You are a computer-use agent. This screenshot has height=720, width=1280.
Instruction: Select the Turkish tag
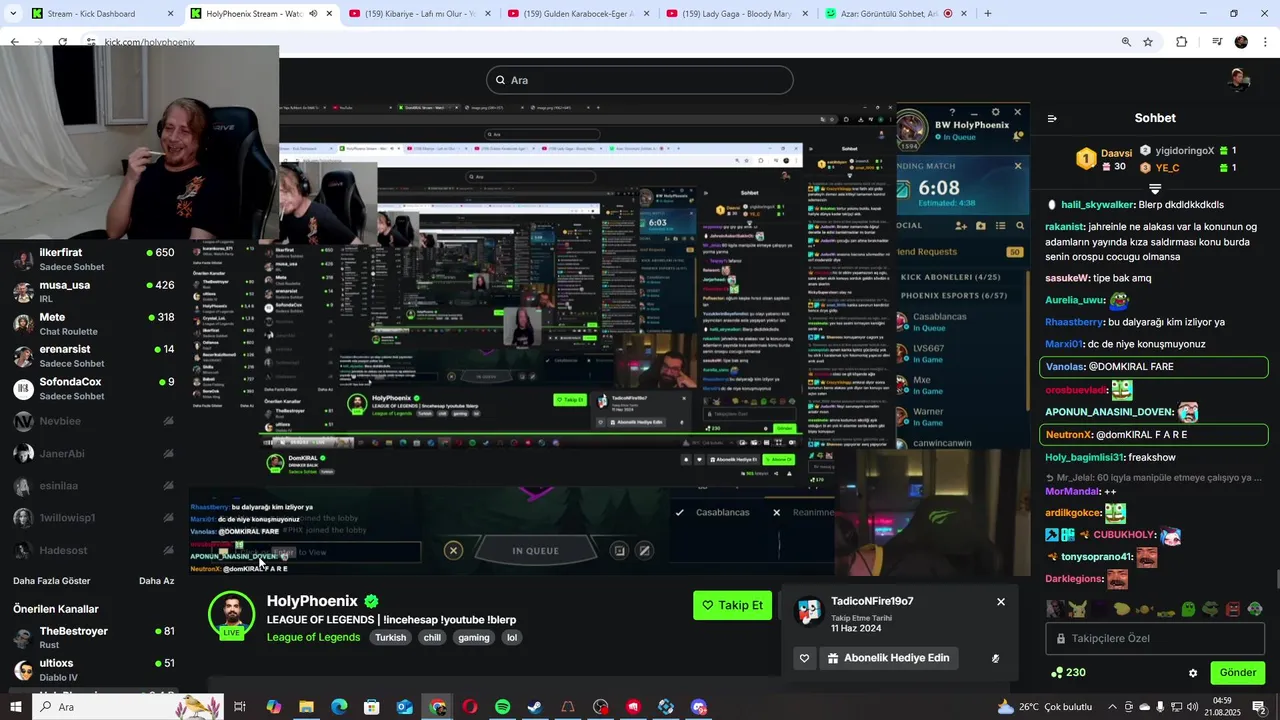click(391, 637)
